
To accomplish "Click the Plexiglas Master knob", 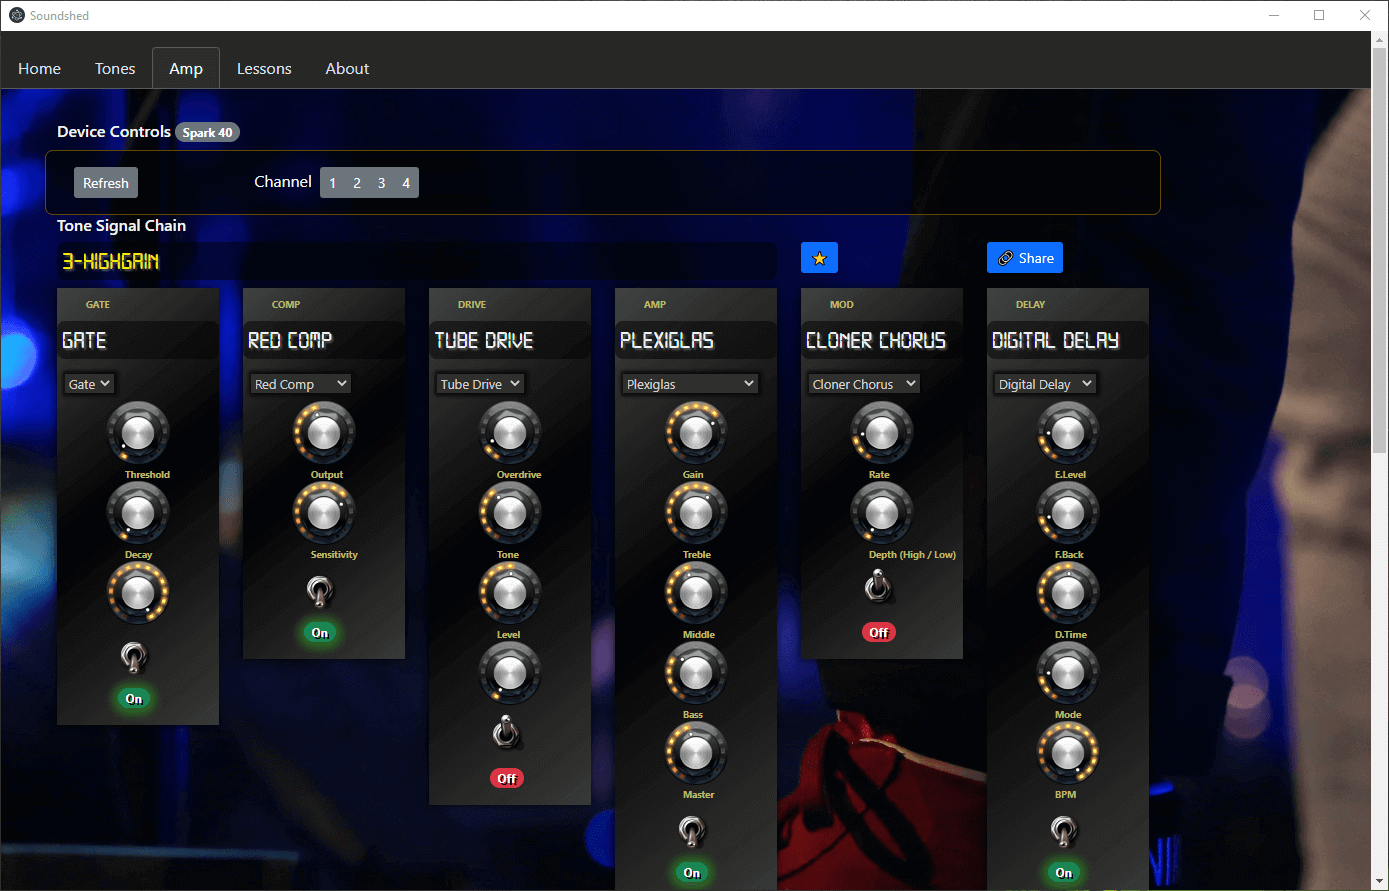I will tap(696, 752).
